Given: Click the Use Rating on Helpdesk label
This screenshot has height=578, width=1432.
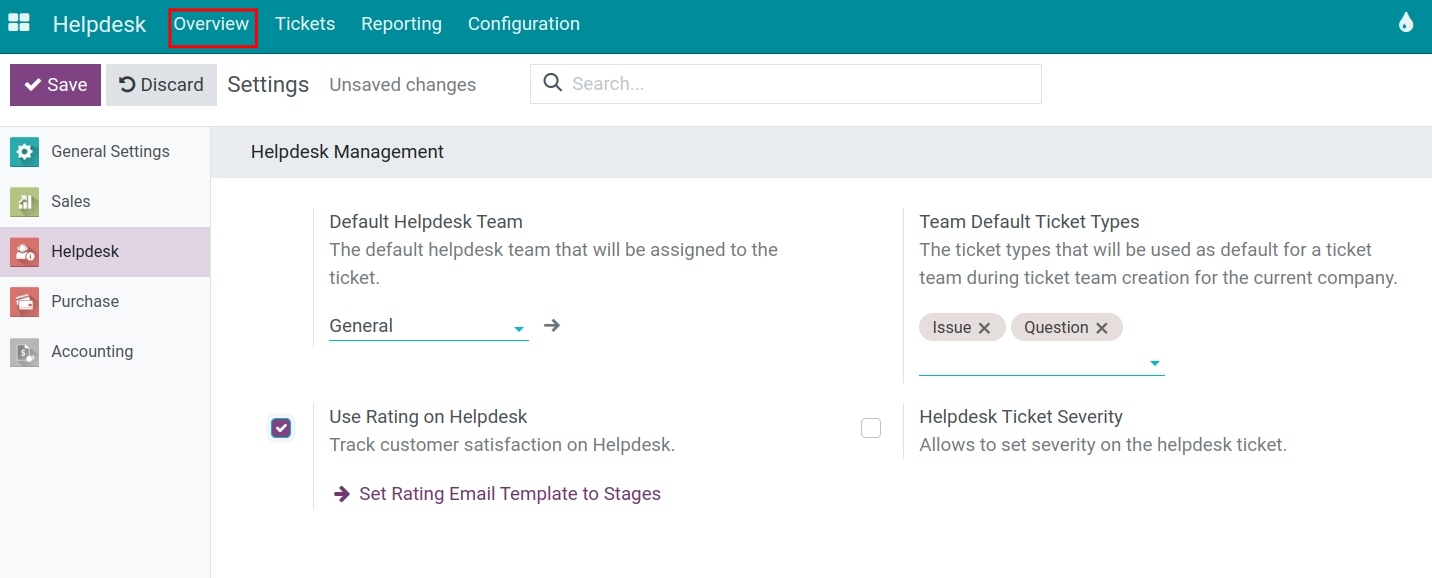Looking at the screenshot, I should tap(428, 417).
